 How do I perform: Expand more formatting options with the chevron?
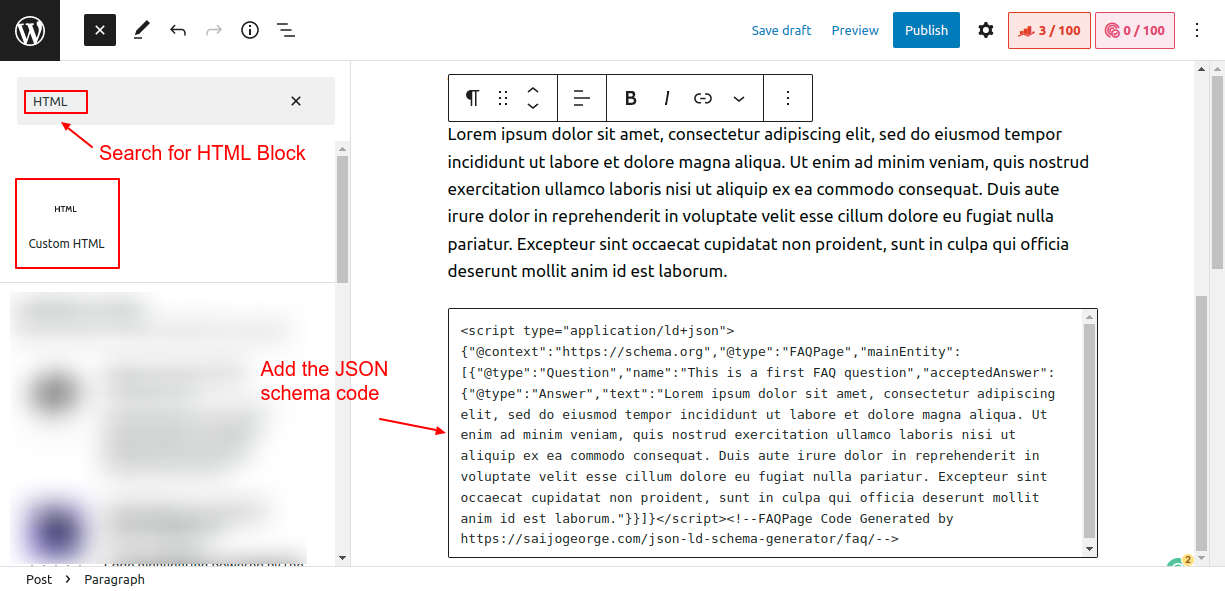pos(739,97)
